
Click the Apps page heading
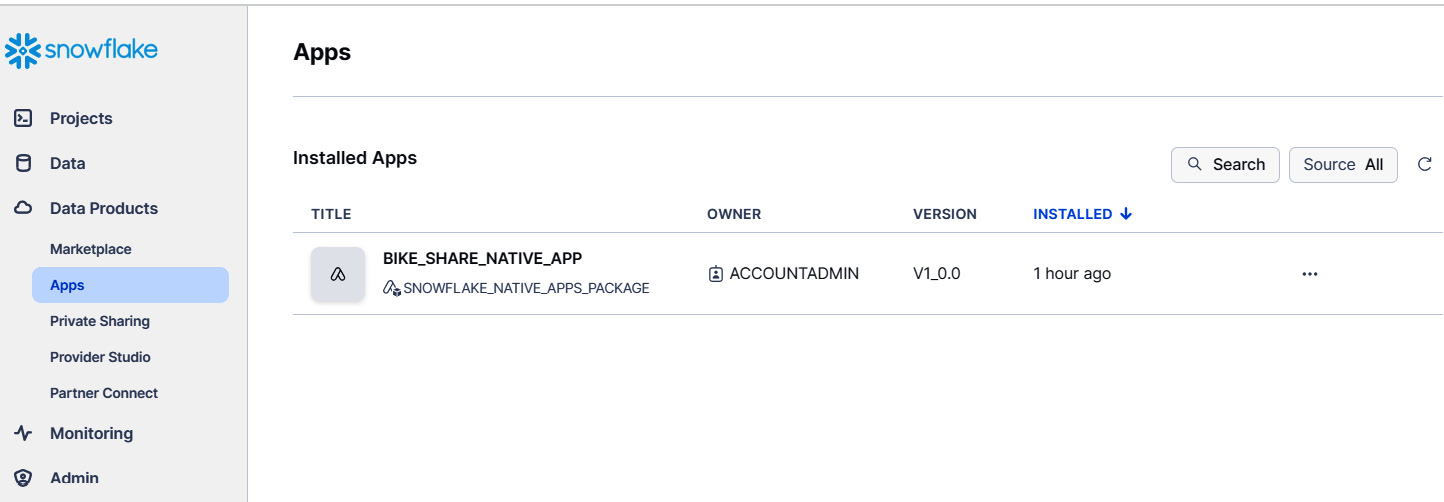point(322,52)
